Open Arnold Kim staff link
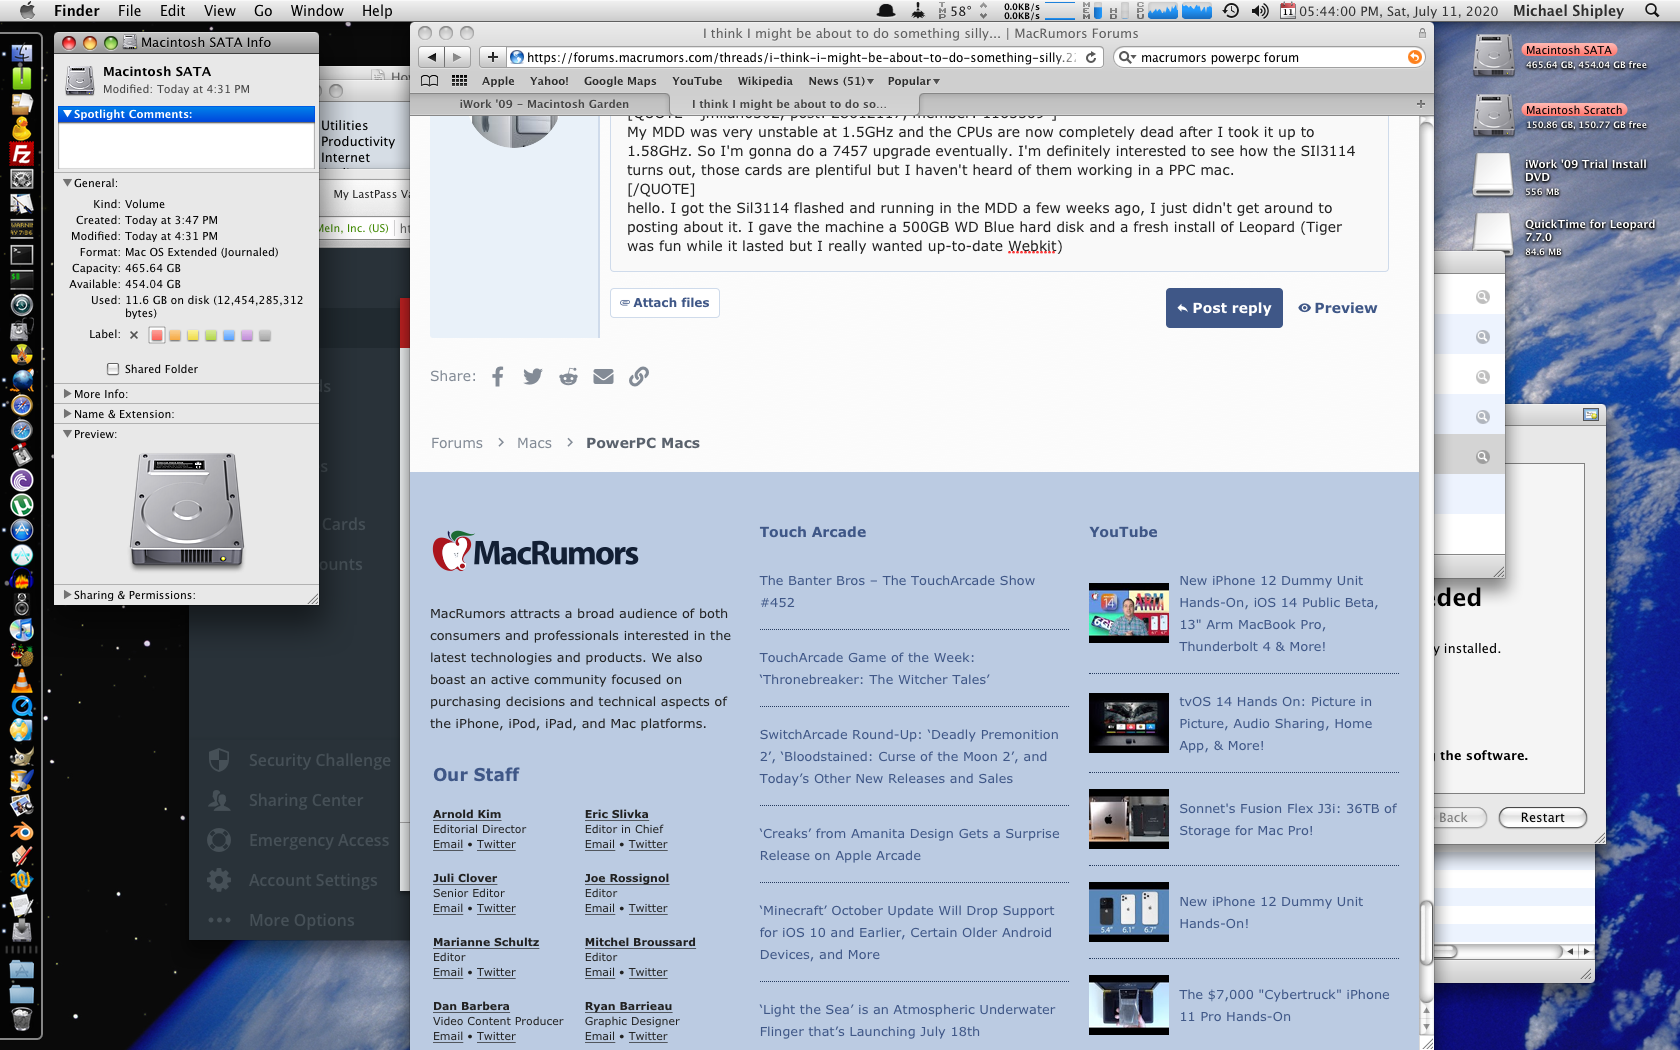This screenshot has height=1050, width=1680. click(467, 814)
